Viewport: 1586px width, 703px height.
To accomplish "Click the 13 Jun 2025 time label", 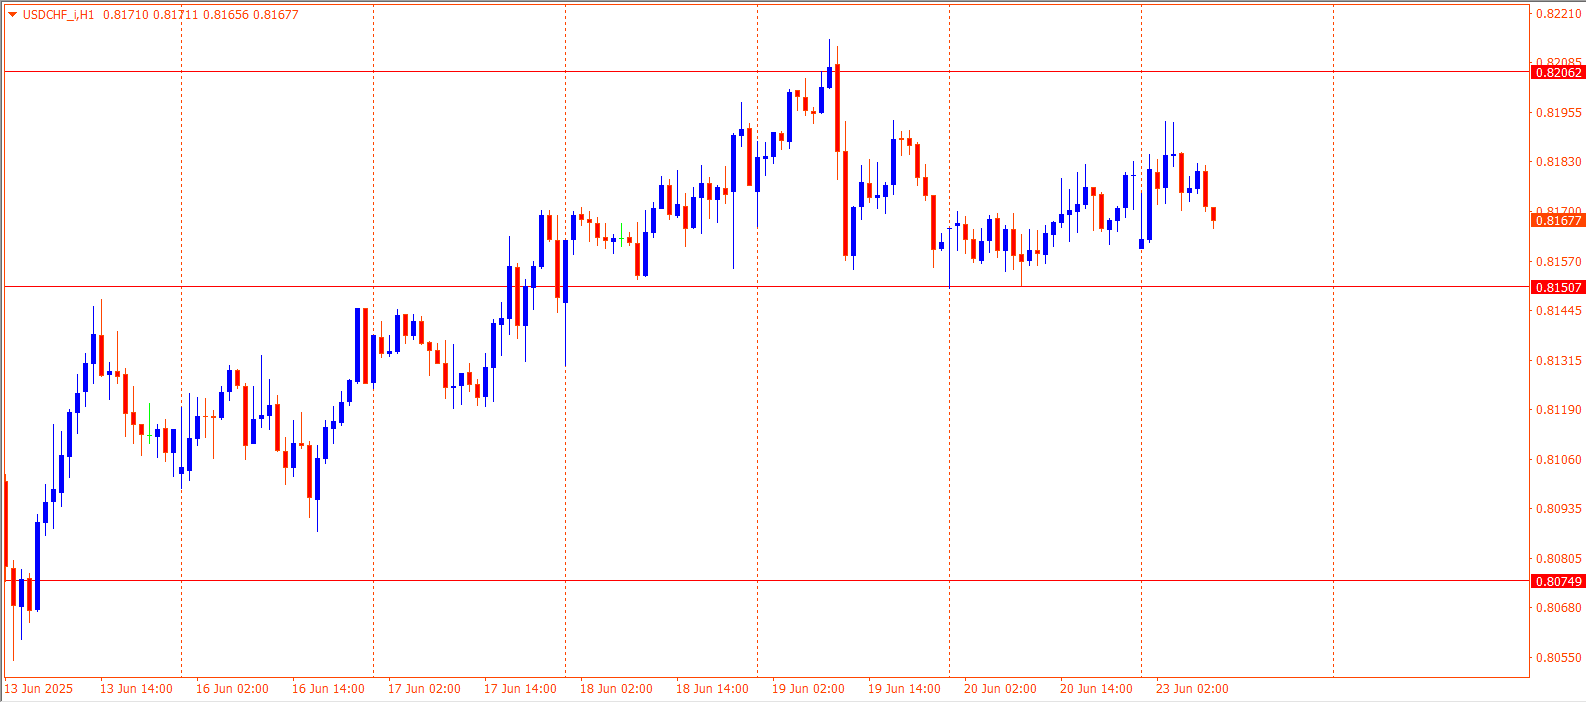I will [x=39, y=689].
